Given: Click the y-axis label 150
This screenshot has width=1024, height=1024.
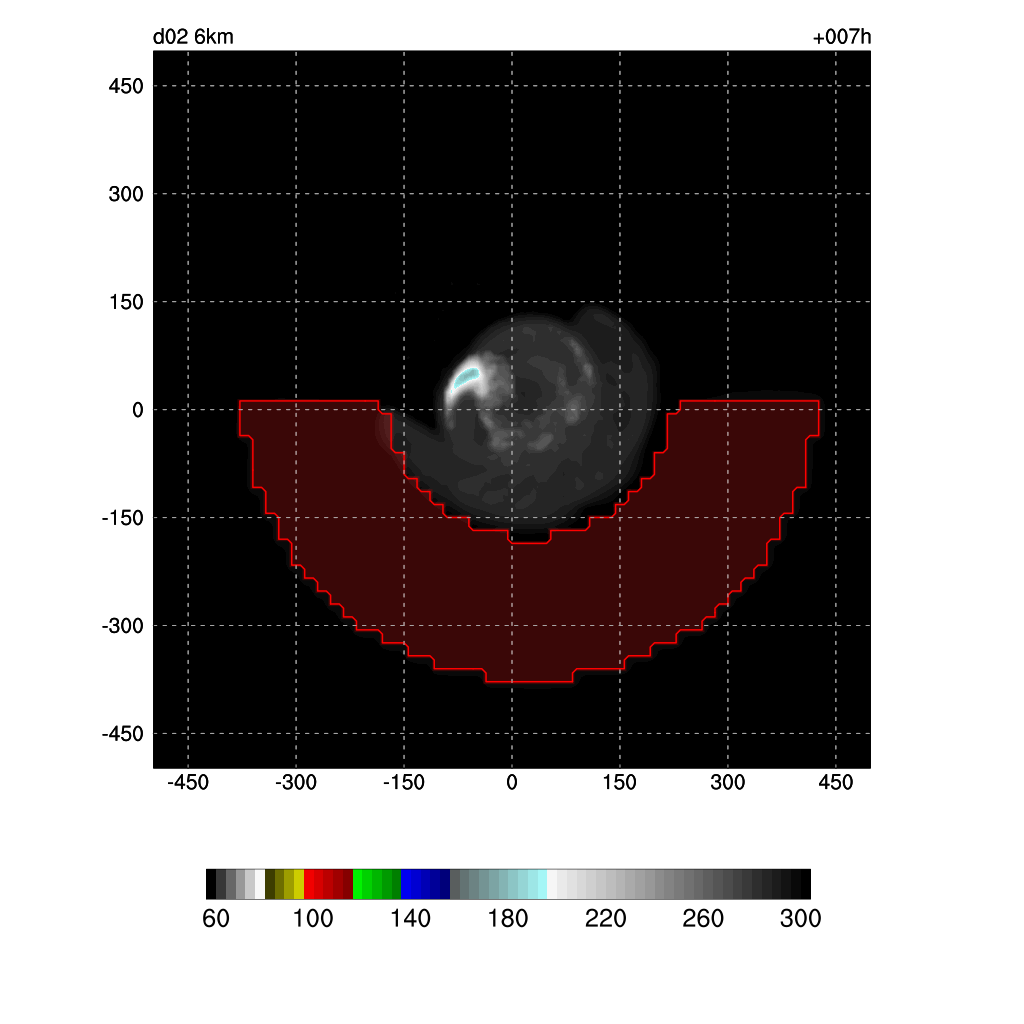Looking at the screenshot, I should [126, 302].
